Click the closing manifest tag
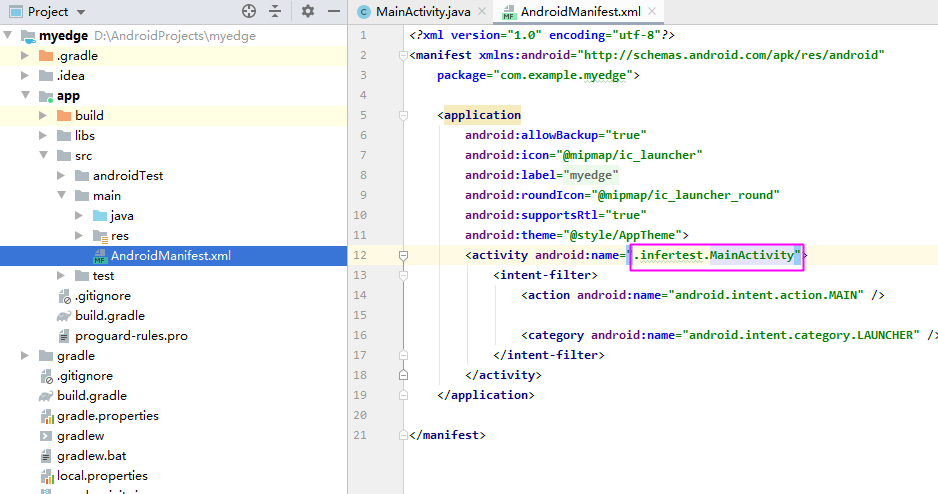The image size is (938, 494). click(x=447, y=435)
